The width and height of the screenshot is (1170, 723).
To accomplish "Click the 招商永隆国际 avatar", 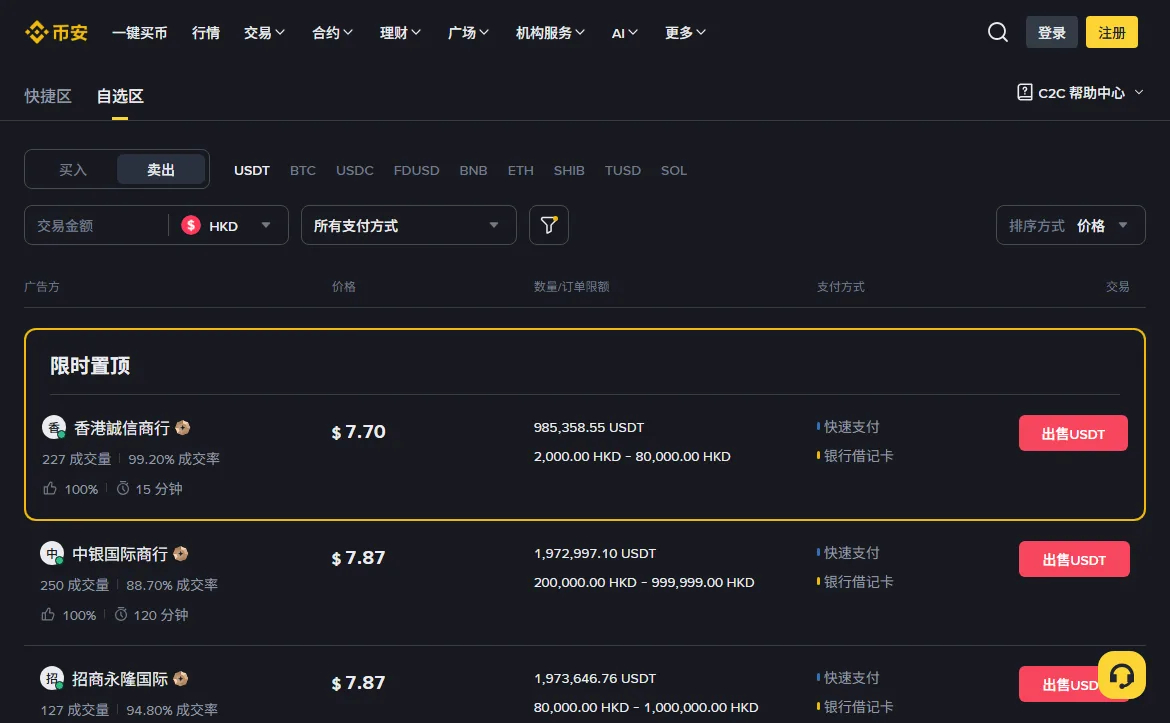I will coord(51,678).
